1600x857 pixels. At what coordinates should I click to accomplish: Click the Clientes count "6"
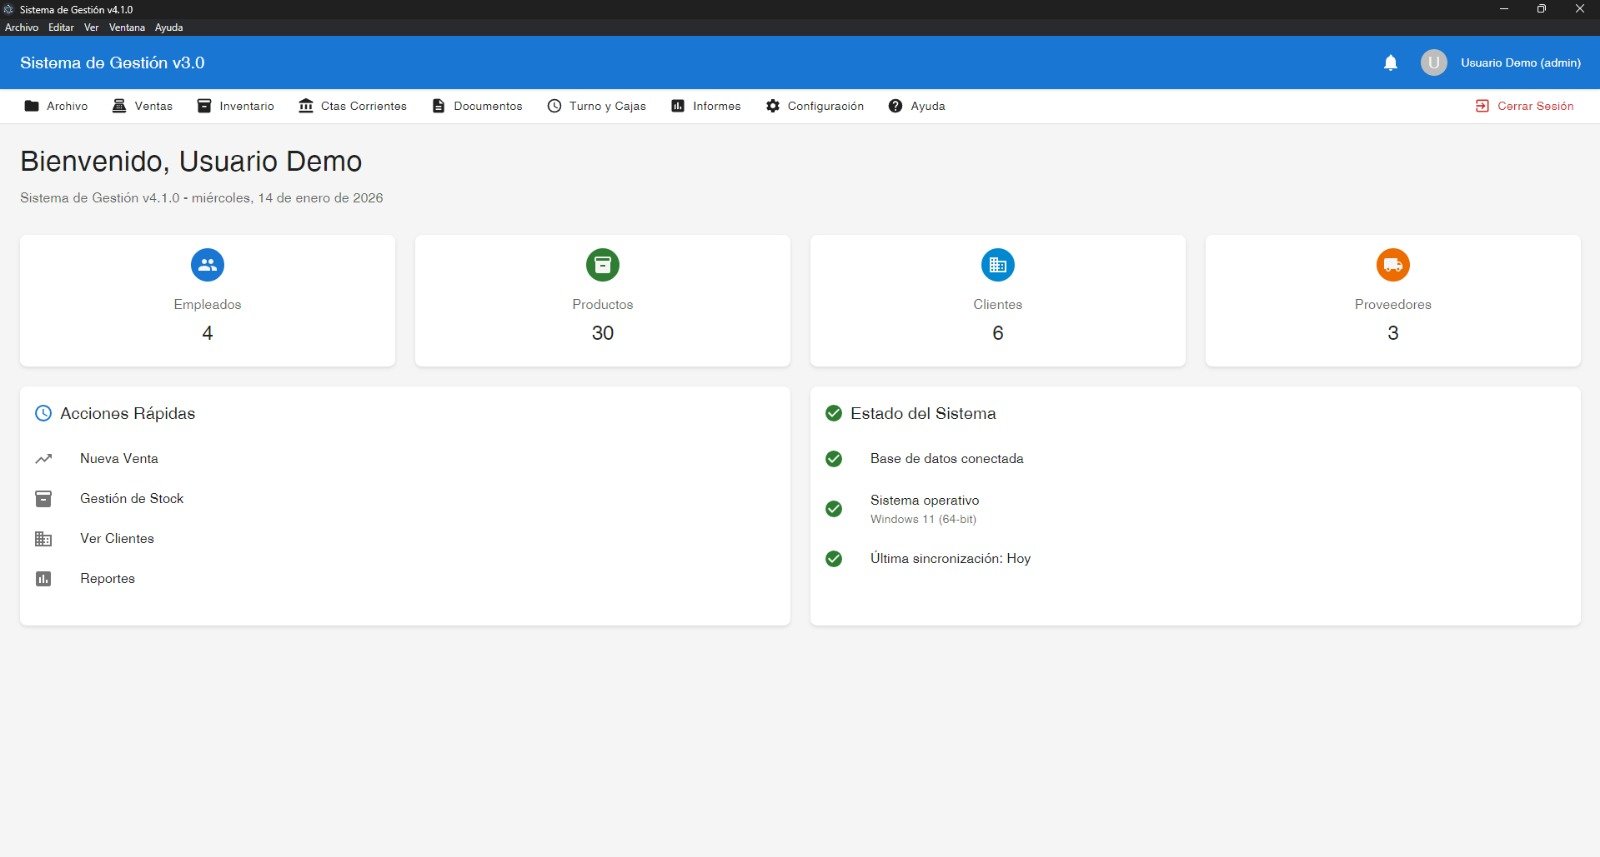click(998, 333)
